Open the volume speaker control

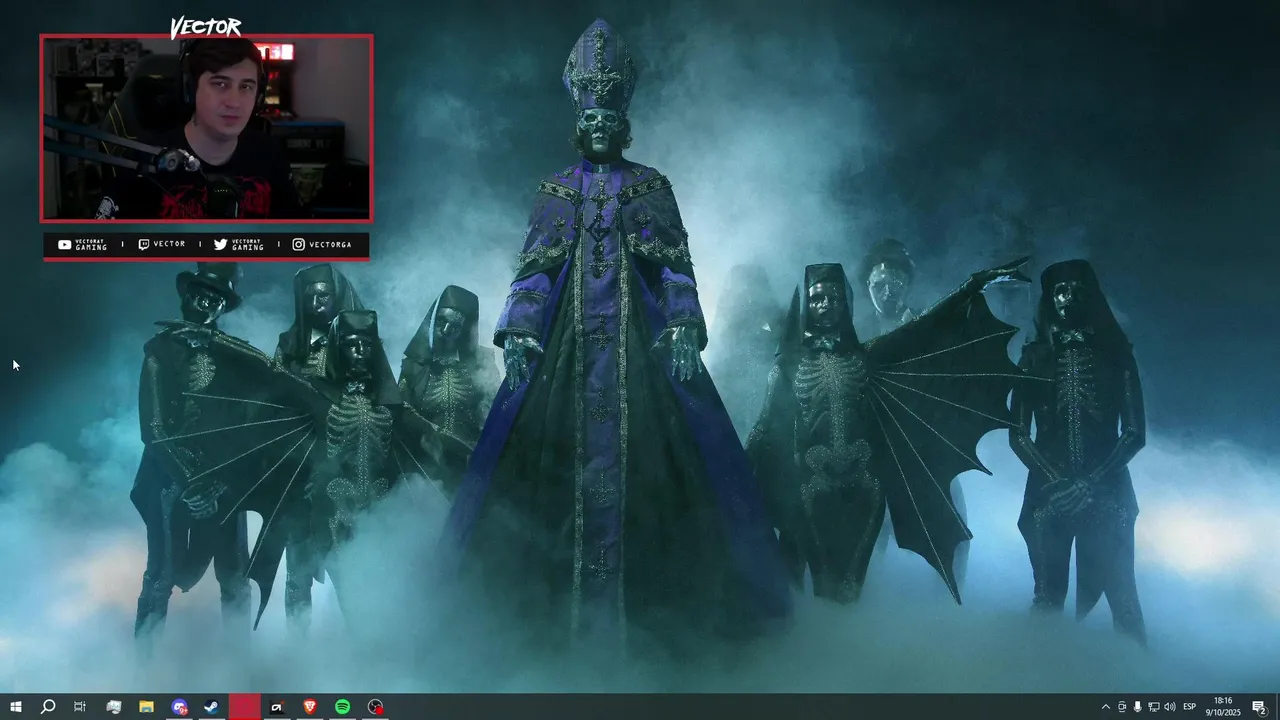coord(1169,707)
